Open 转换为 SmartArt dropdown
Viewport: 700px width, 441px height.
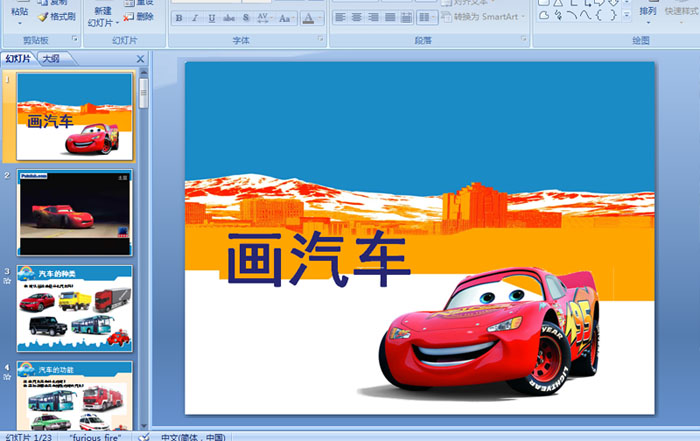(483, 17)
